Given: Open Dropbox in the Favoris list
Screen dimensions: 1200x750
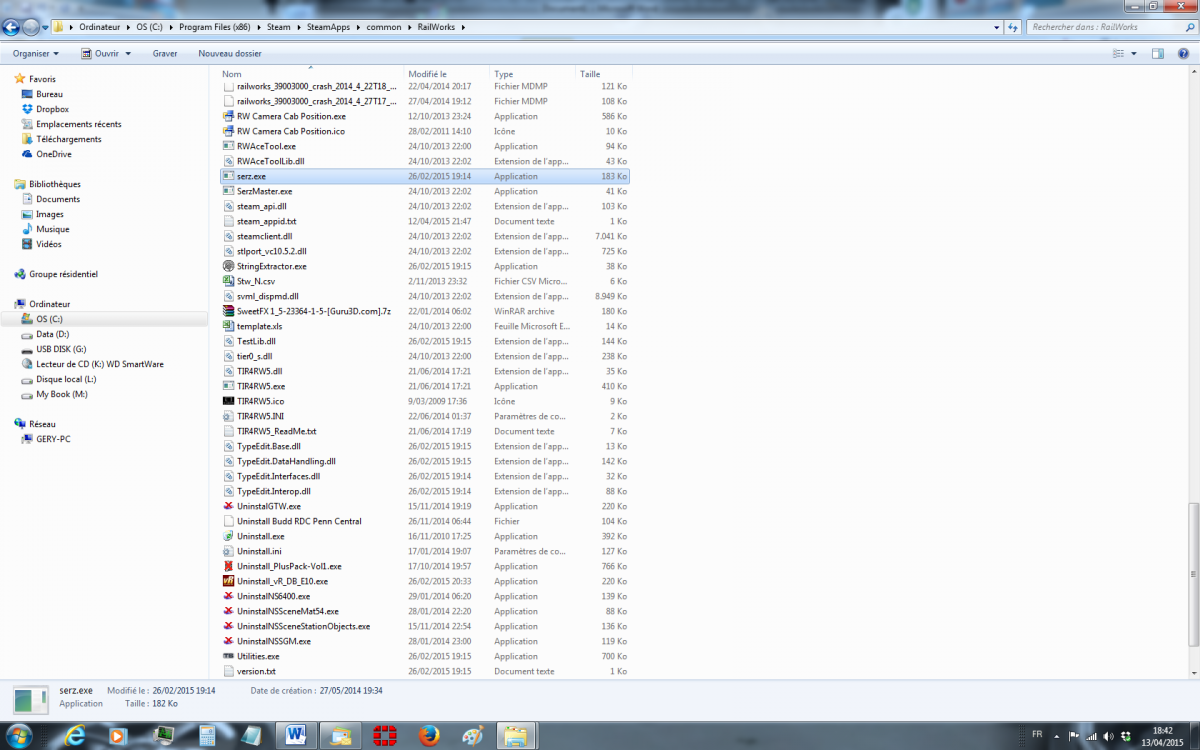Looking at the screenshot, I should [52, 109].
